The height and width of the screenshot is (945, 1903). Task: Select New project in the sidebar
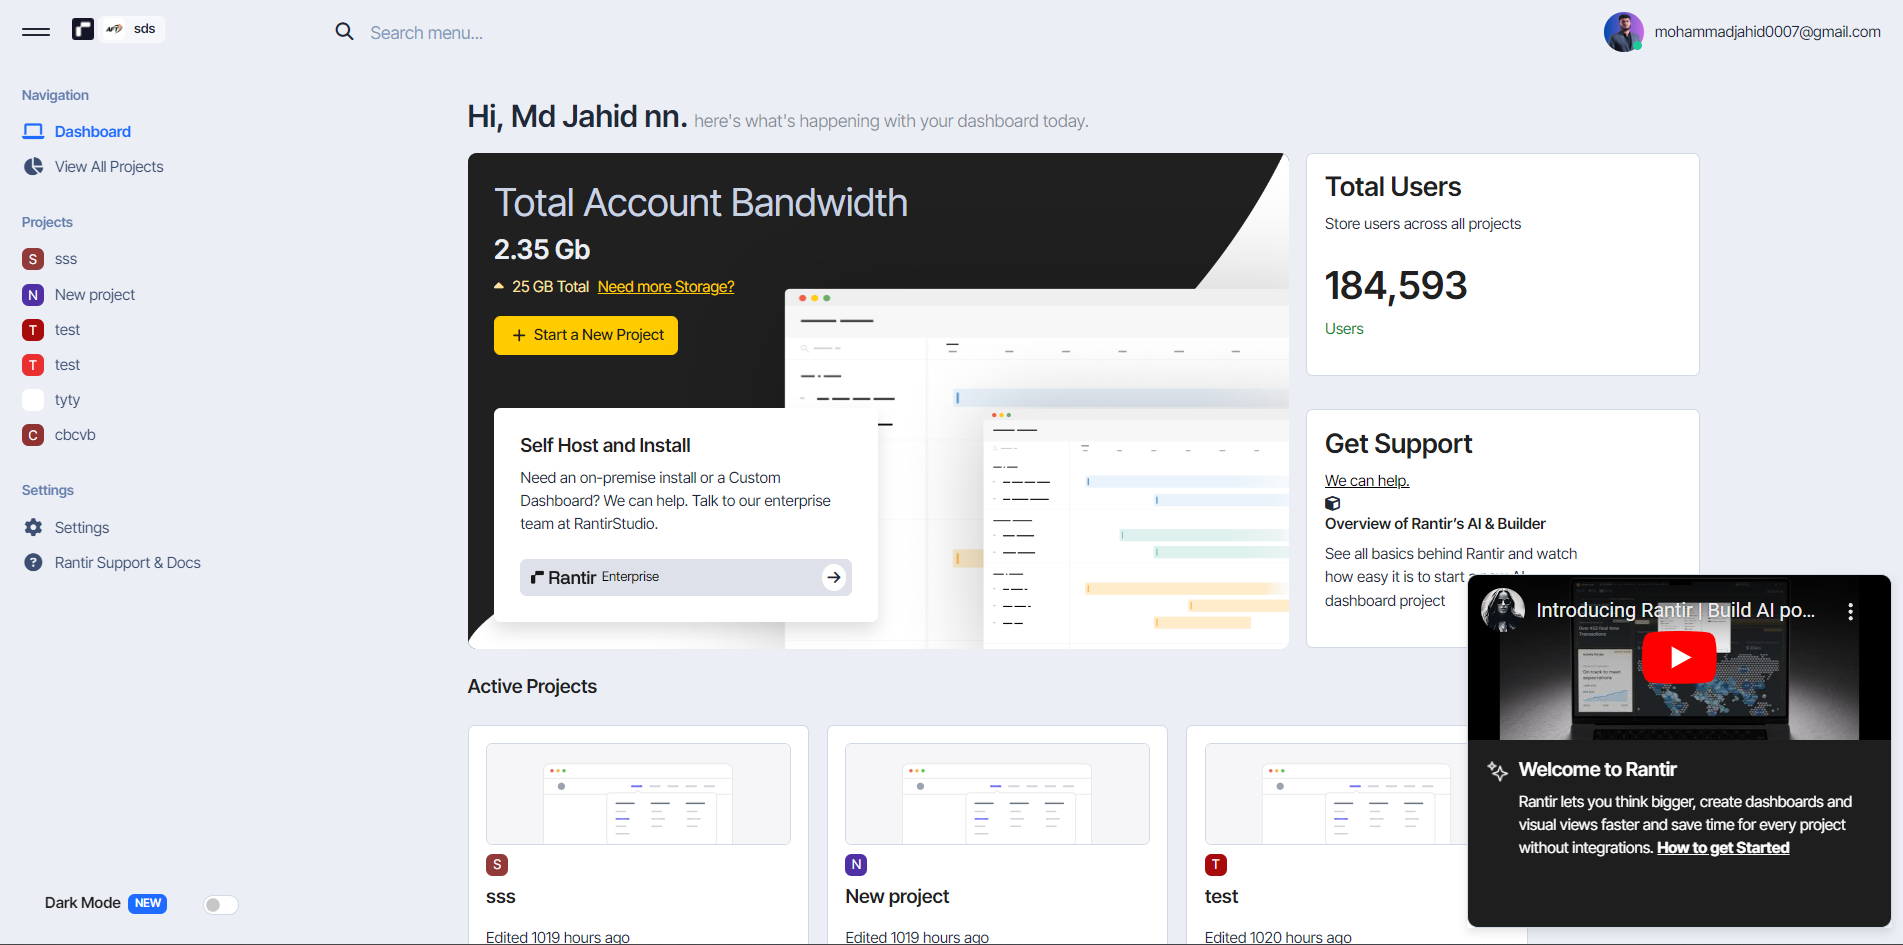pyautogui.click(x=94, y=295)
